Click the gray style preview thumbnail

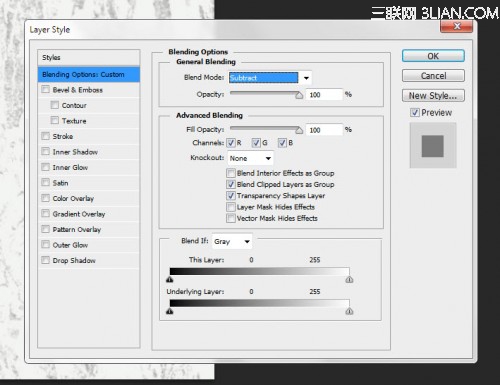[433, 145]
